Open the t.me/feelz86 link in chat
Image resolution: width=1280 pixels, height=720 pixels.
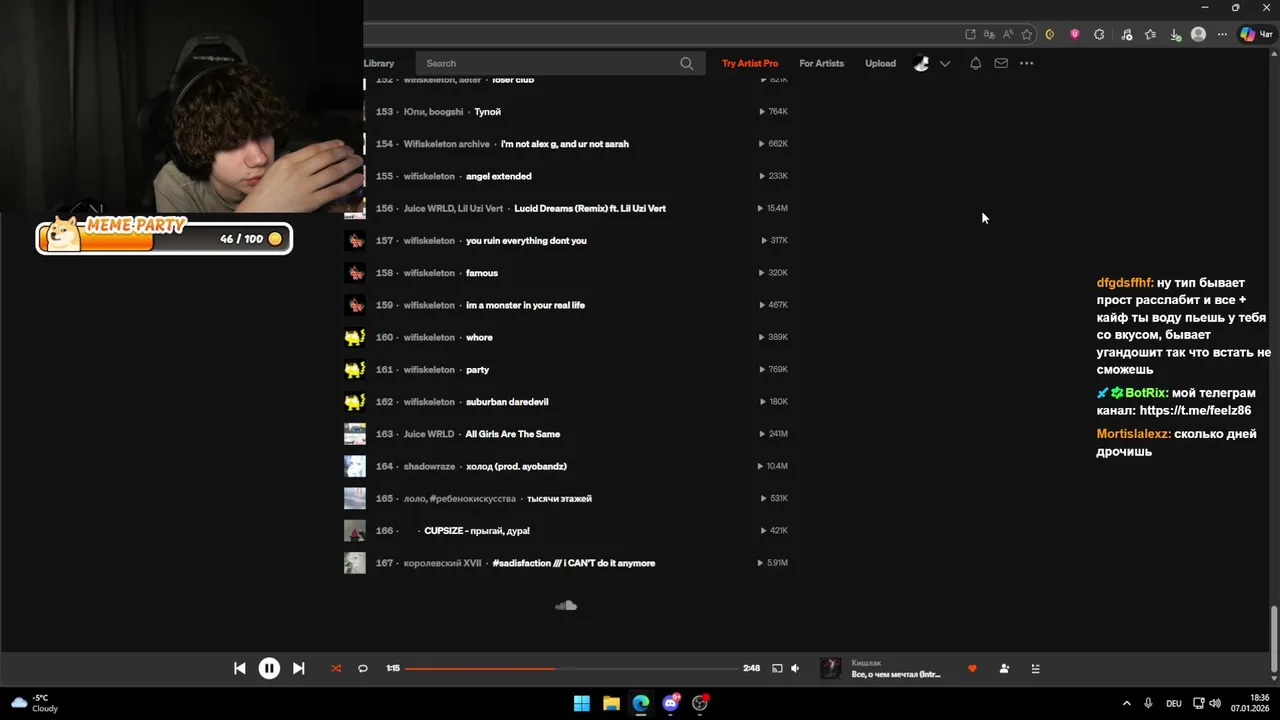coord(1195,410)
